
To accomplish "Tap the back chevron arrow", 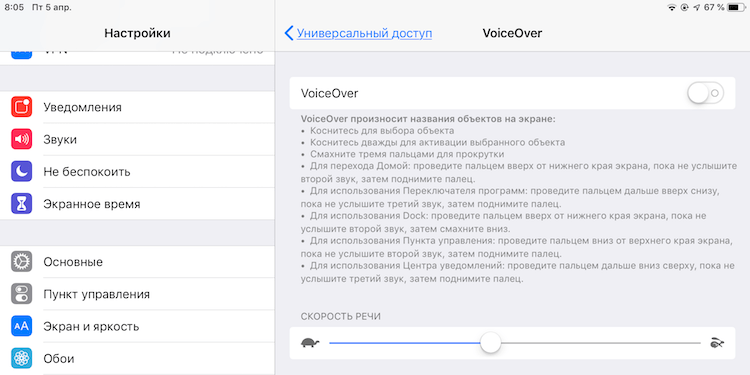I will click(288, 33).
